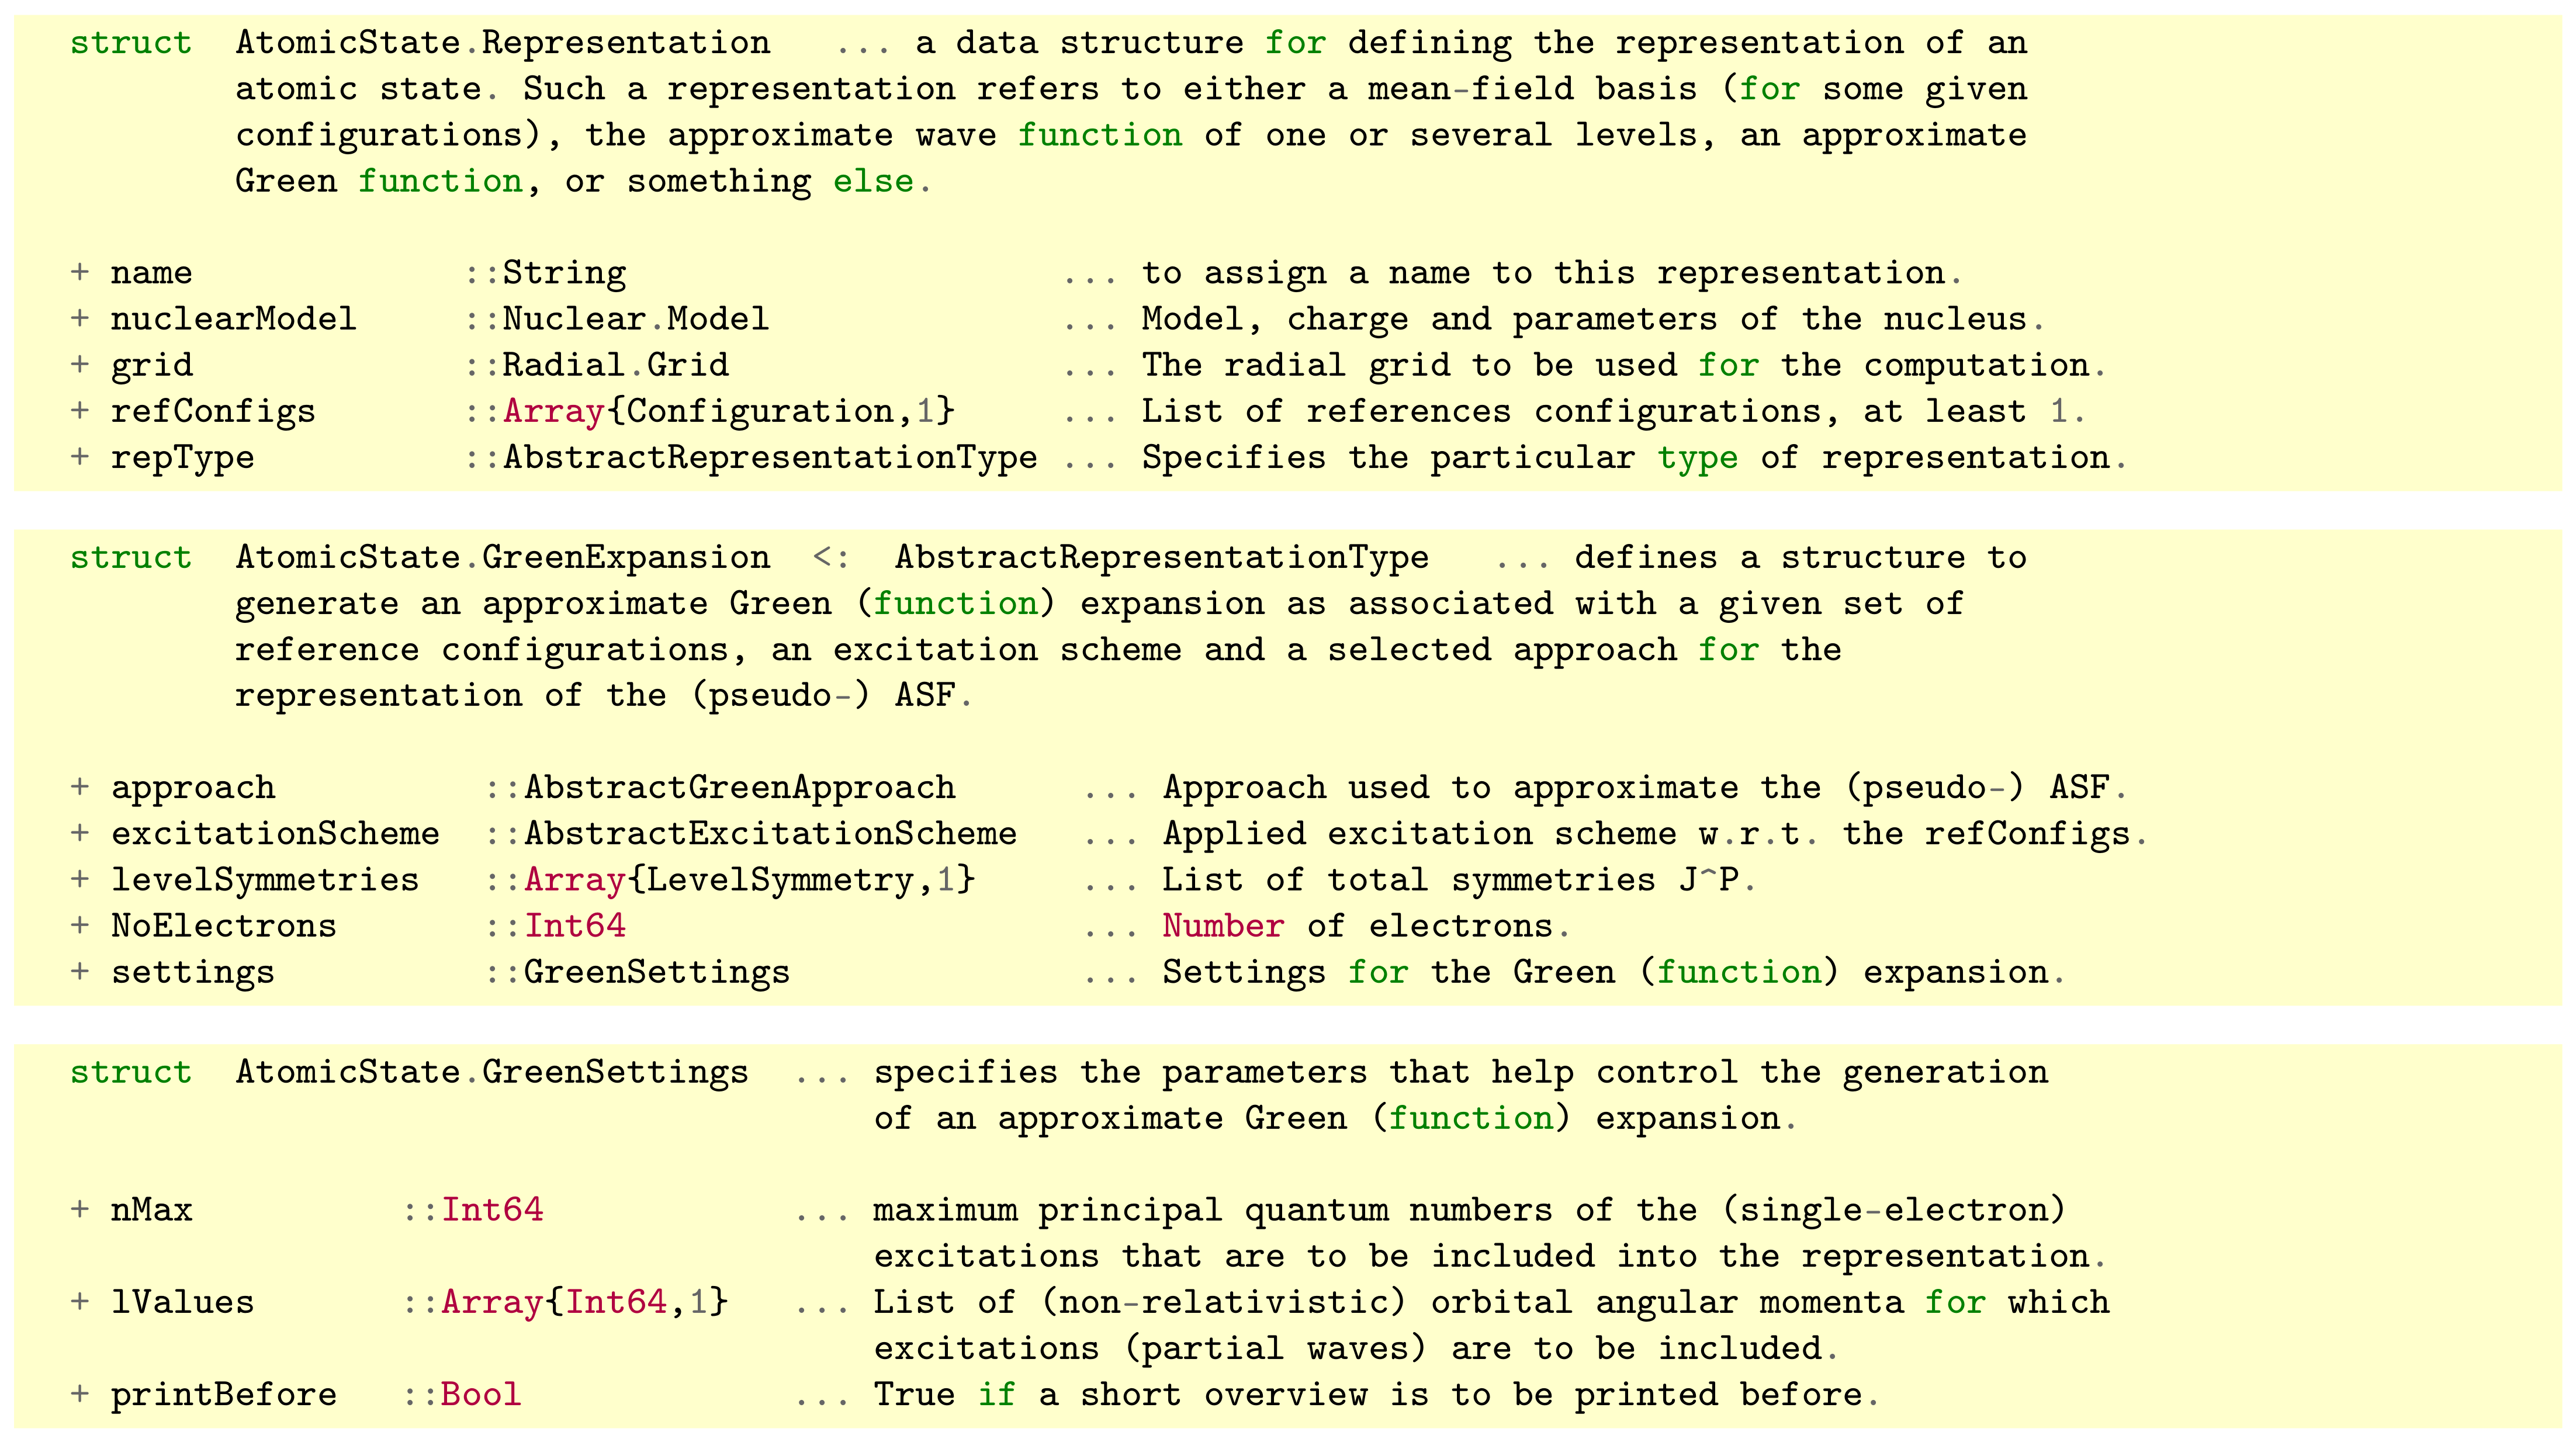Click the GreenSettings type of settings field
This screenshot has height=1442, width=2576.
pyautogui.click(x=656, y=972)
